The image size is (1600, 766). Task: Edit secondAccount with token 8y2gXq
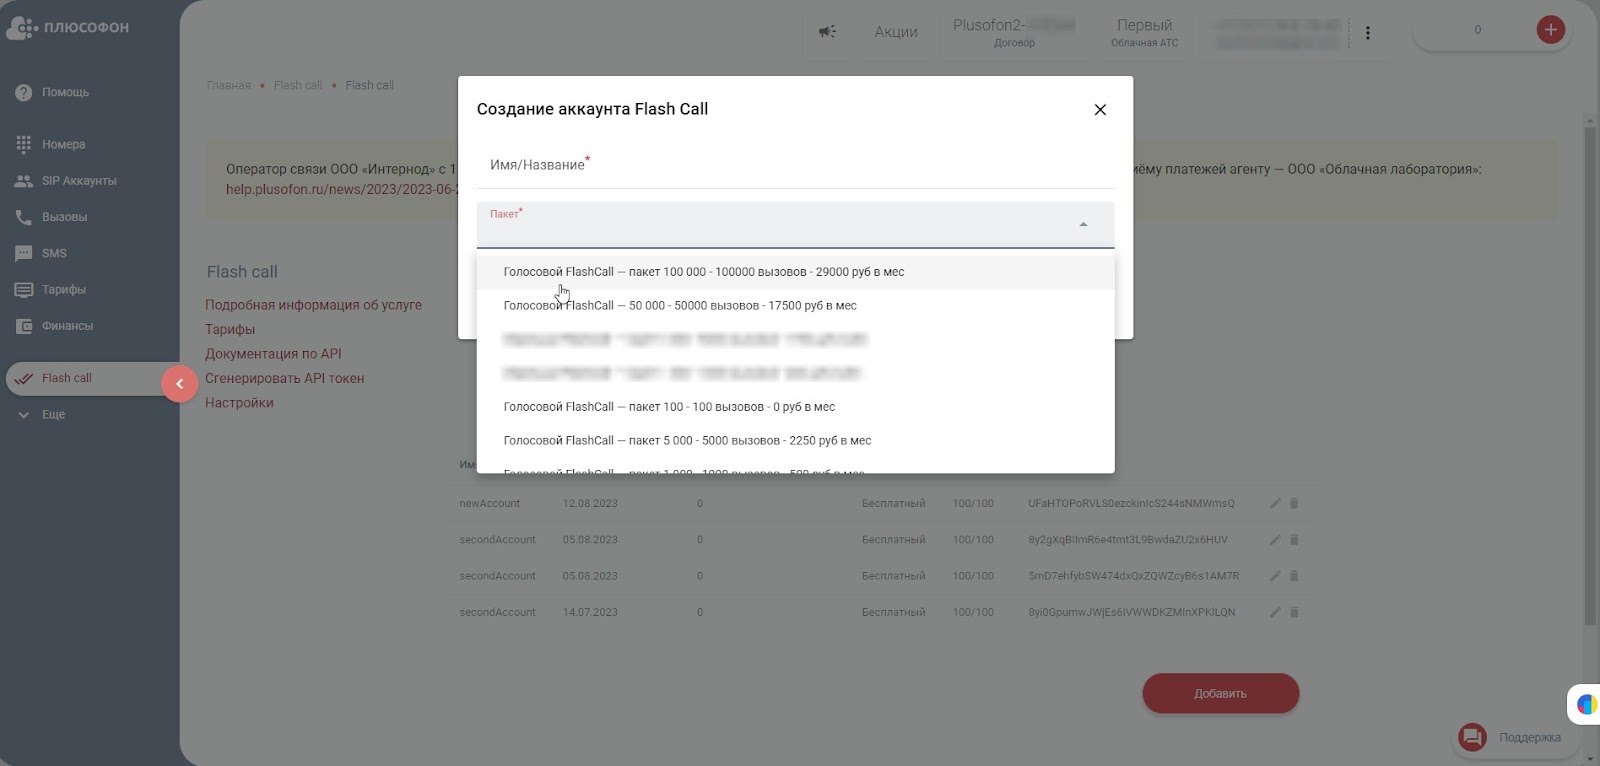(x=1275, y=540)
